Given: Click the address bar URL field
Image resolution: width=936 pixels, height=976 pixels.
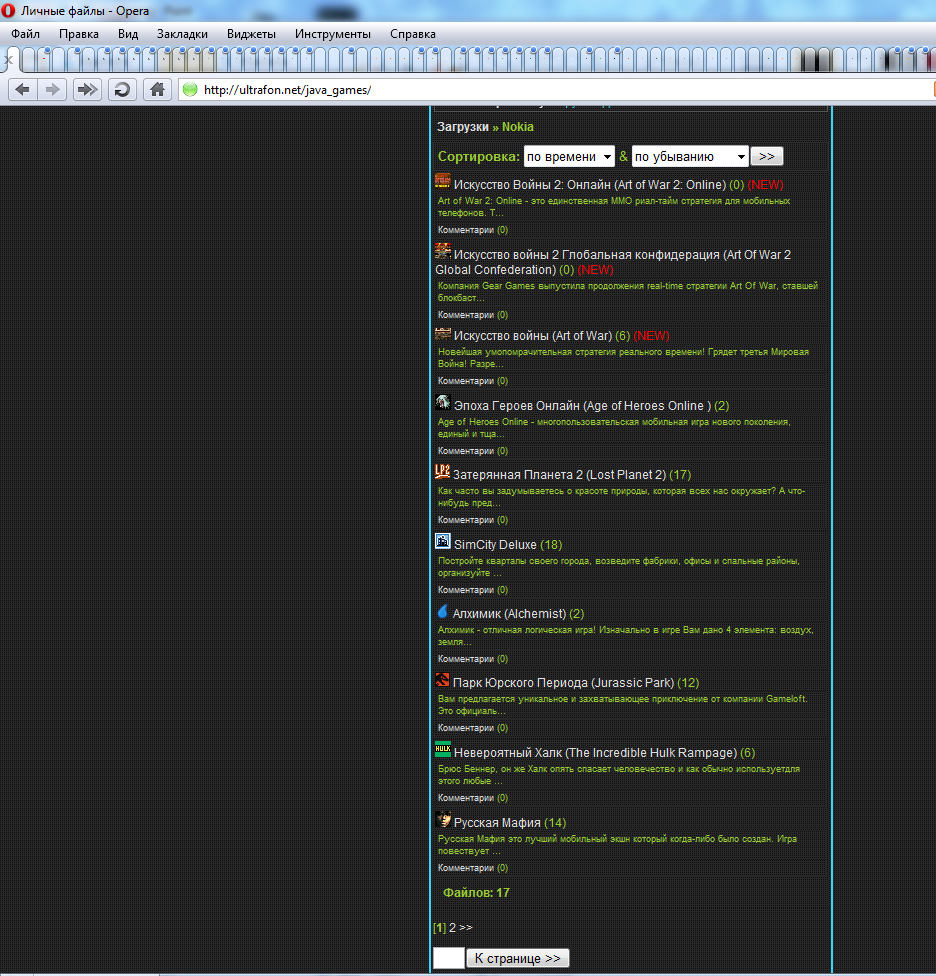Looking at the screenshot, I should tap(550, 90).
